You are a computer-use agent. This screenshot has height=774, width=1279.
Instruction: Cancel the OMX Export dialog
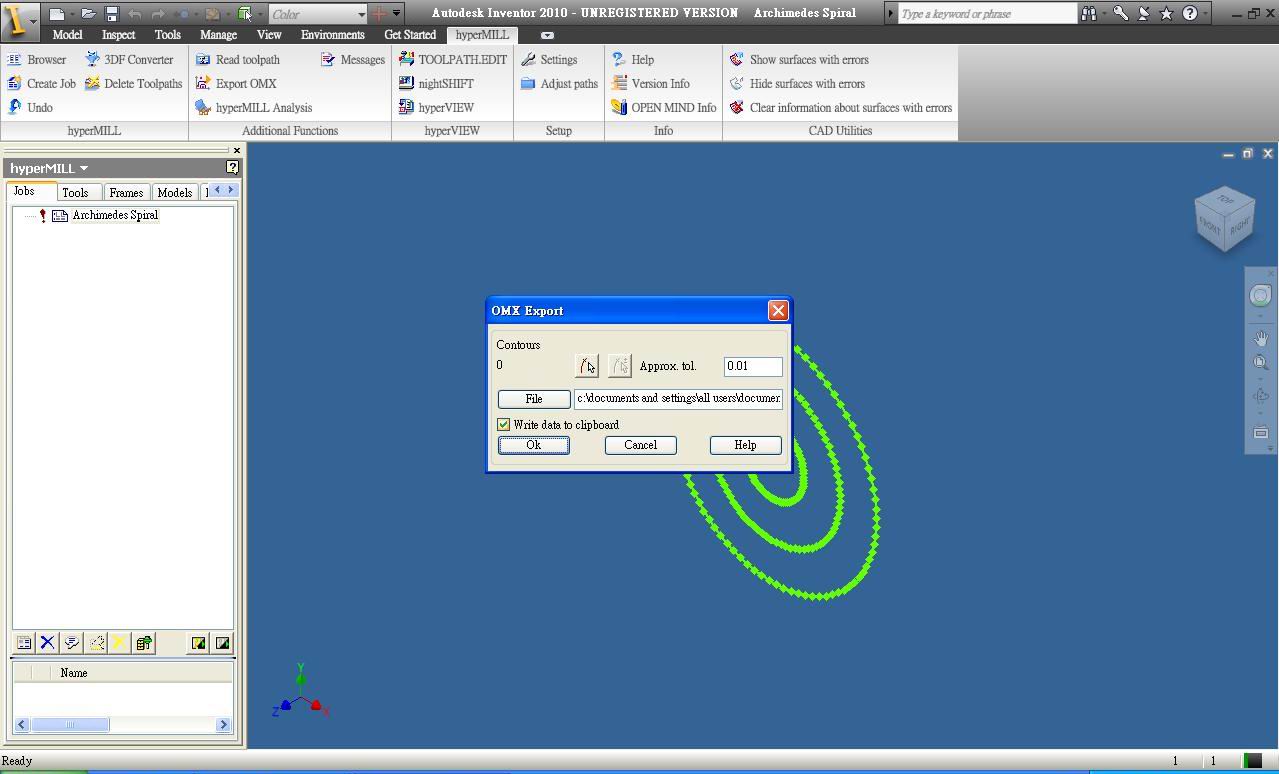(x=641, y=445)
